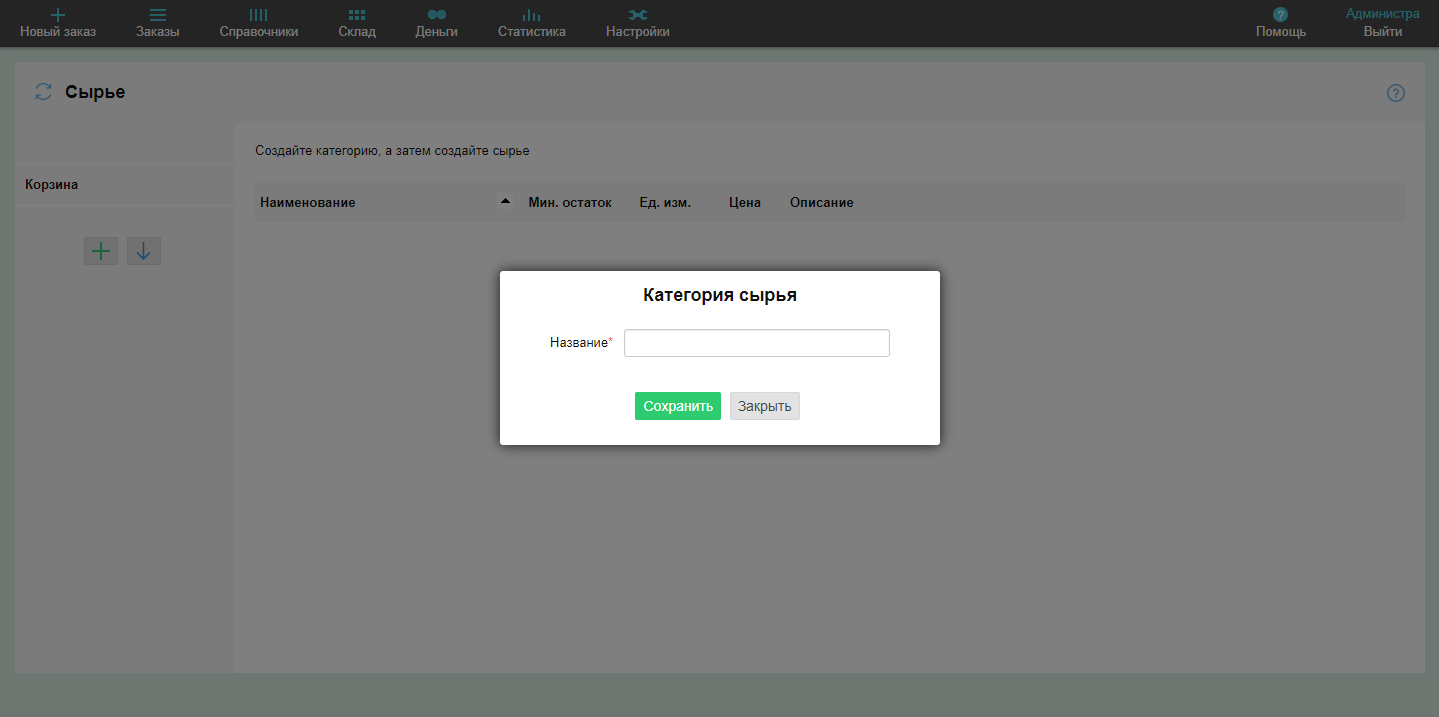1439x717 pixels.
Task: Open the Деньги menu
Action: (437, 23)
